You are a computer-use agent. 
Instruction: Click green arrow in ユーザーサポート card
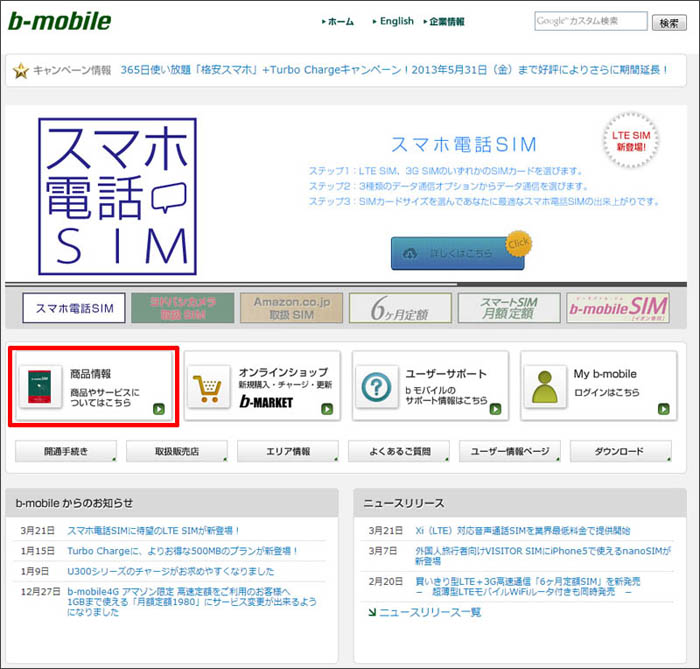pos(496,409)
